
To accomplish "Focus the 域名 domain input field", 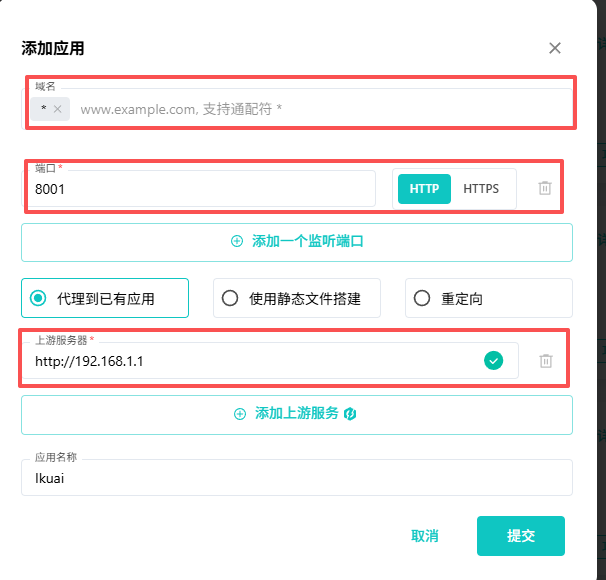I will (x=320, y=108).
